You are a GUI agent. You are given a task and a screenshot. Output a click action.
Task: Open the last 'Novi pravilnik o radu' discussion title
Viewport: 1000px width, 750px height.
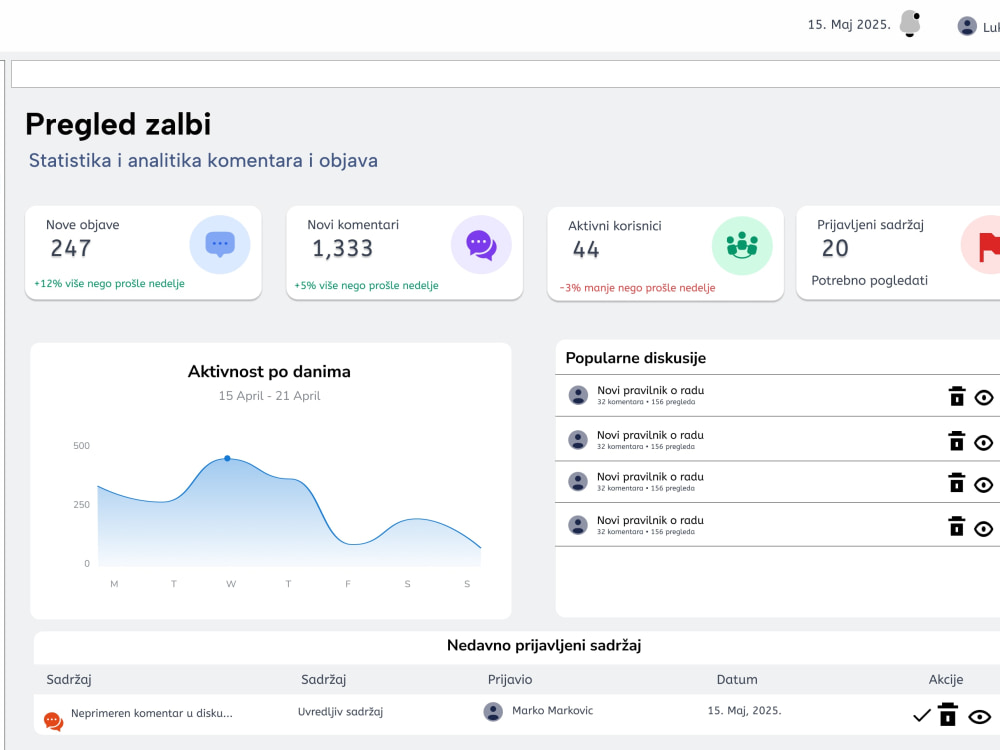click(651, 520)
